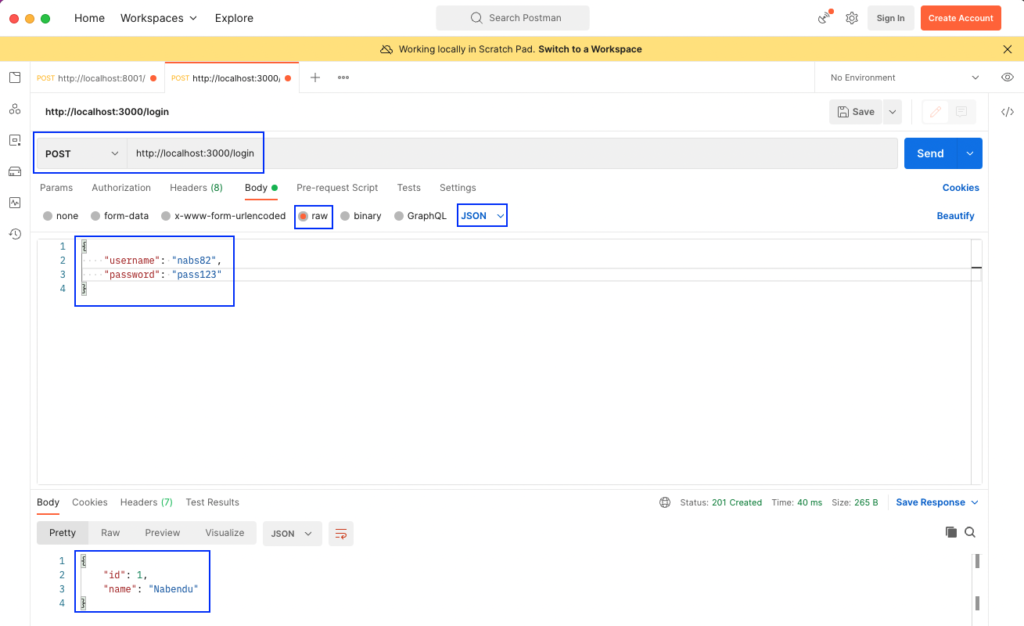This screenshot has width=1024, height=626.
Task: Open the request Headers (8) tab
Action: point(196,187)
